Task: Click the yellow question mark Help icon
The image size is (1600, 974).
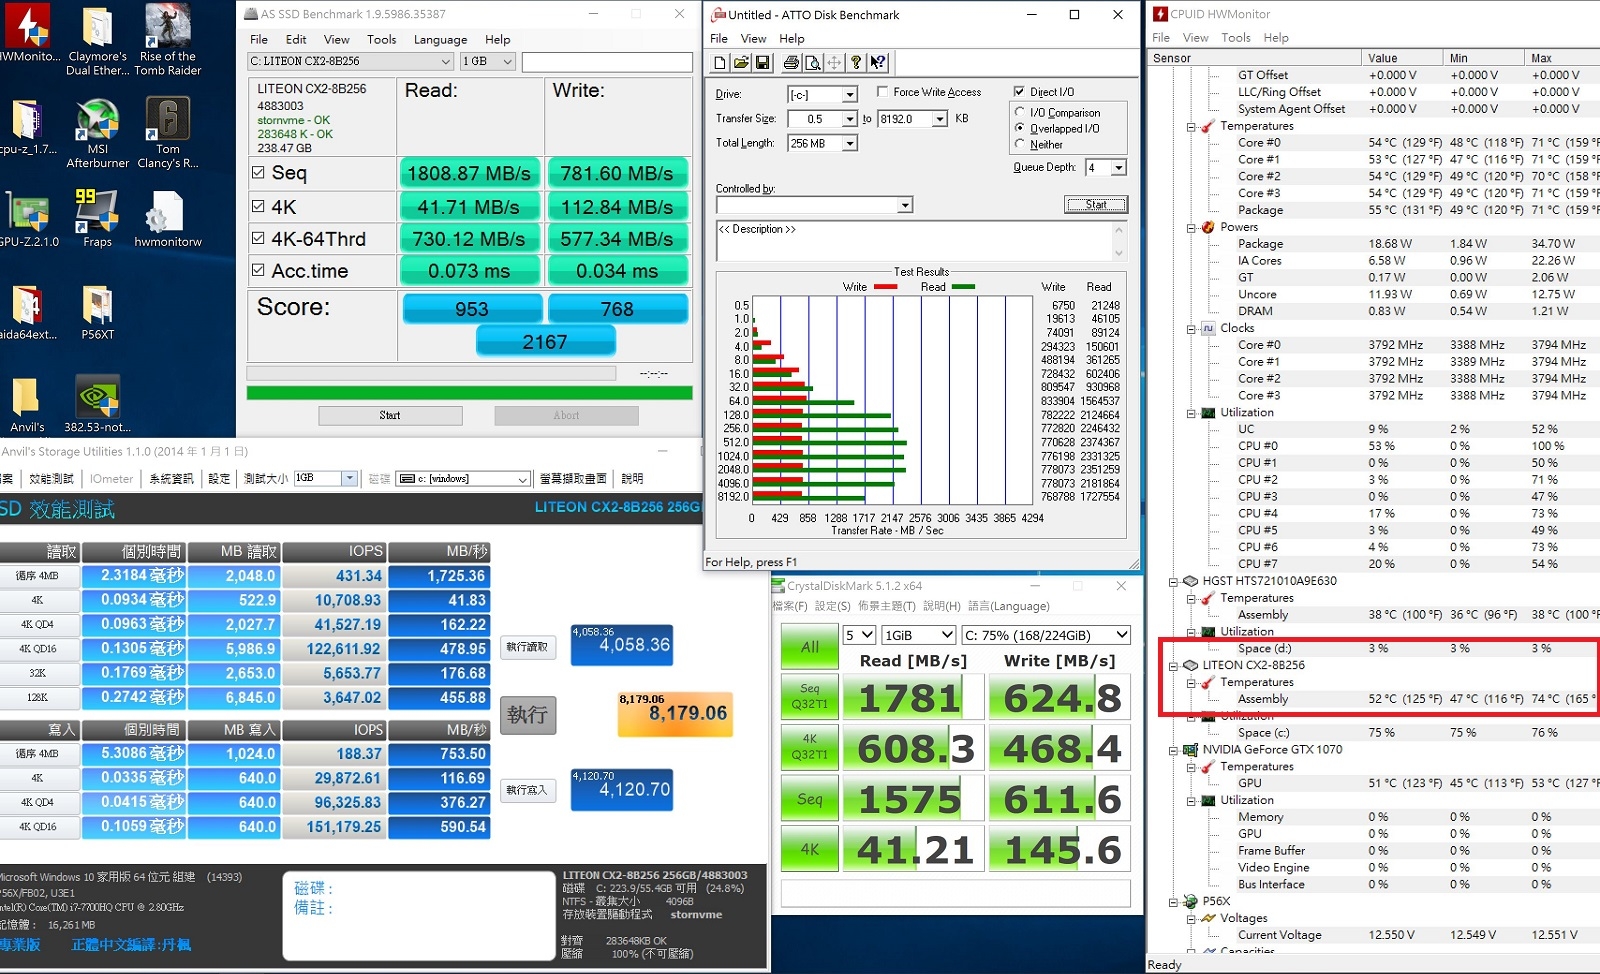Action: click(856, 63)
